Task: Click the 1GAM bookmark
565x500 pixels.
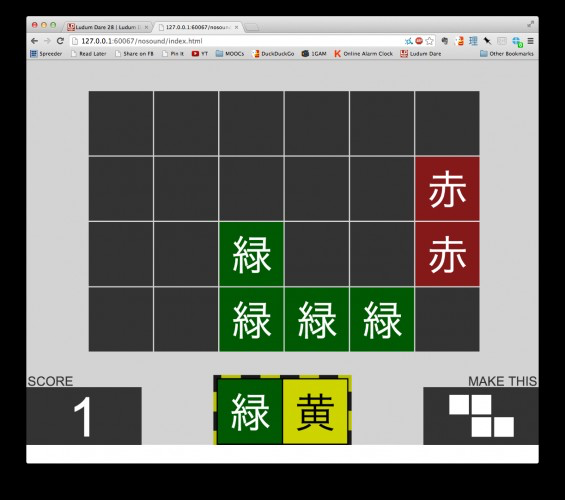Action: coord(314,54)
